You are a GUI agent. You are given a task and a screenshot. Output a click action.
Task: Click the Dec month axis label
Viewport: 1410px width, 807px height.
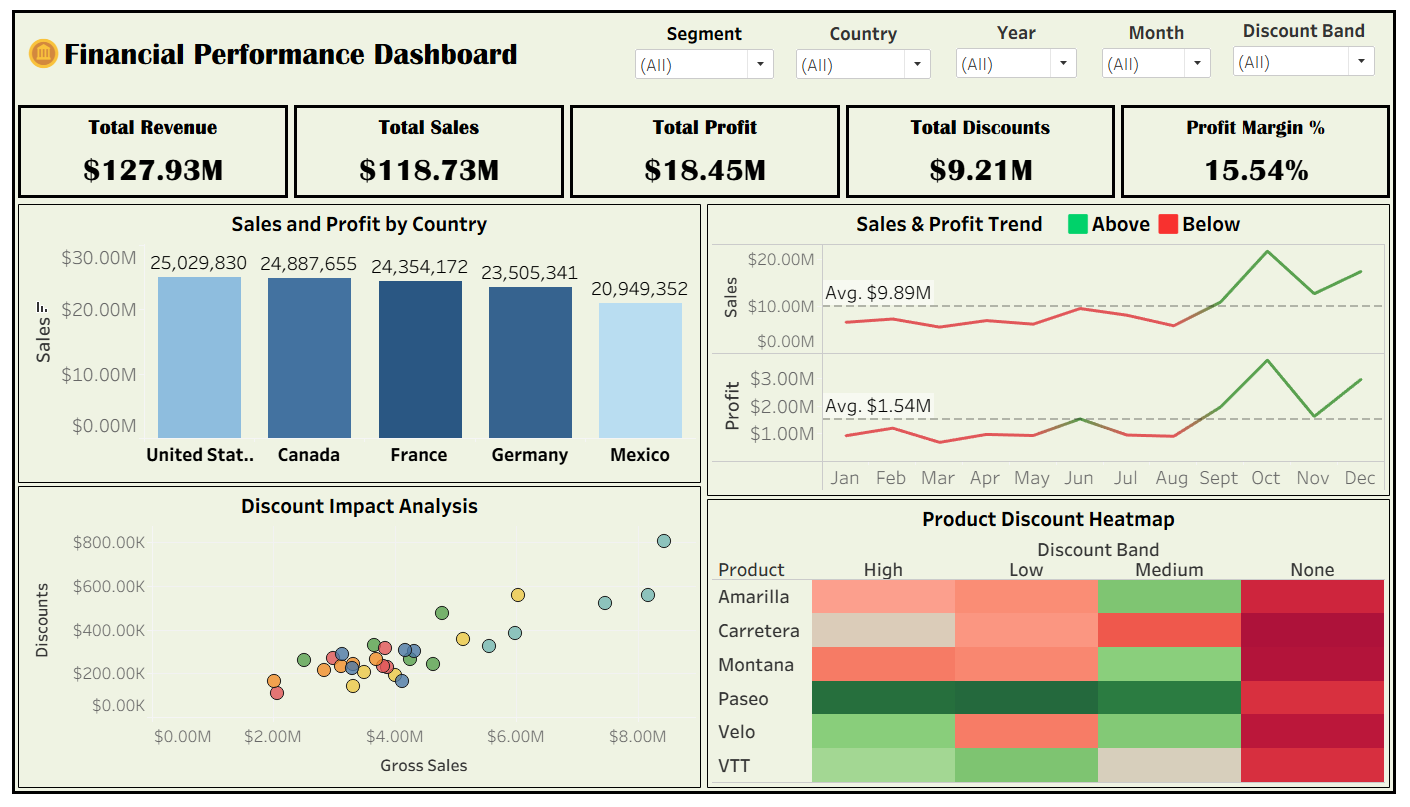tap(1360, 478)
